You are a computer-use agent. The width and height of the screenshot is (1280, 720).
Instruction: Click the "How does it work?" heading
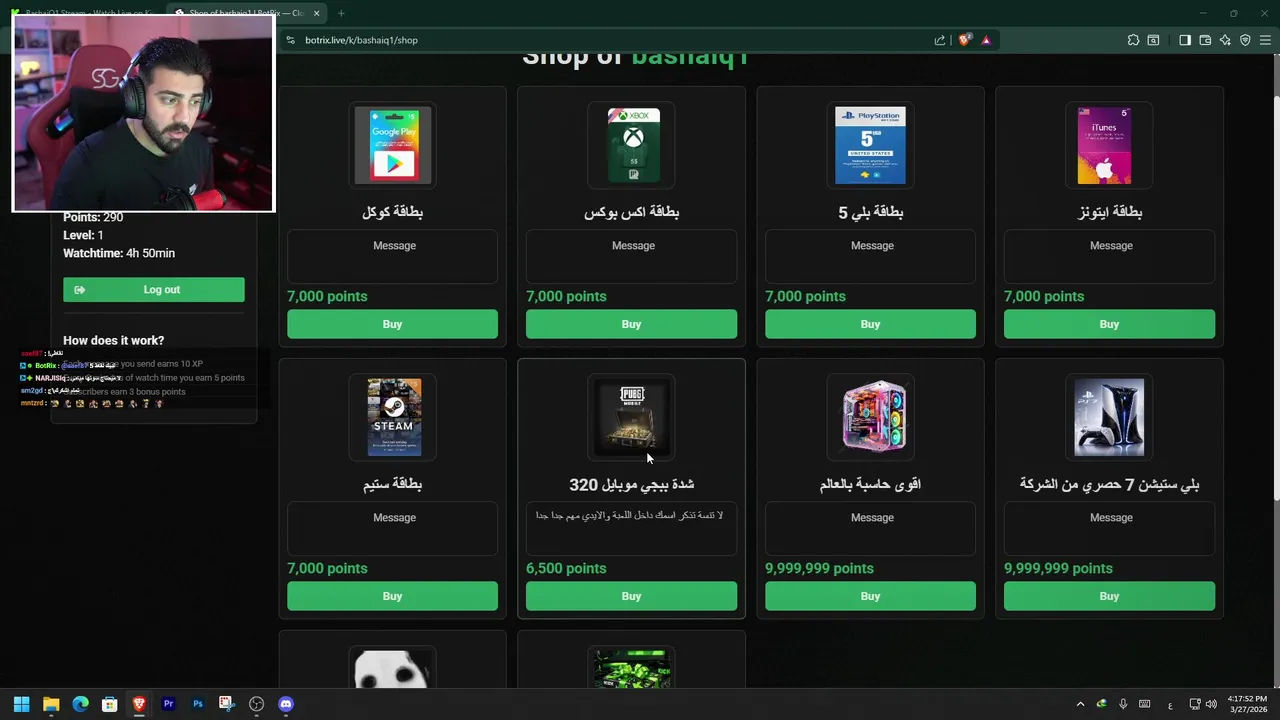113,340
